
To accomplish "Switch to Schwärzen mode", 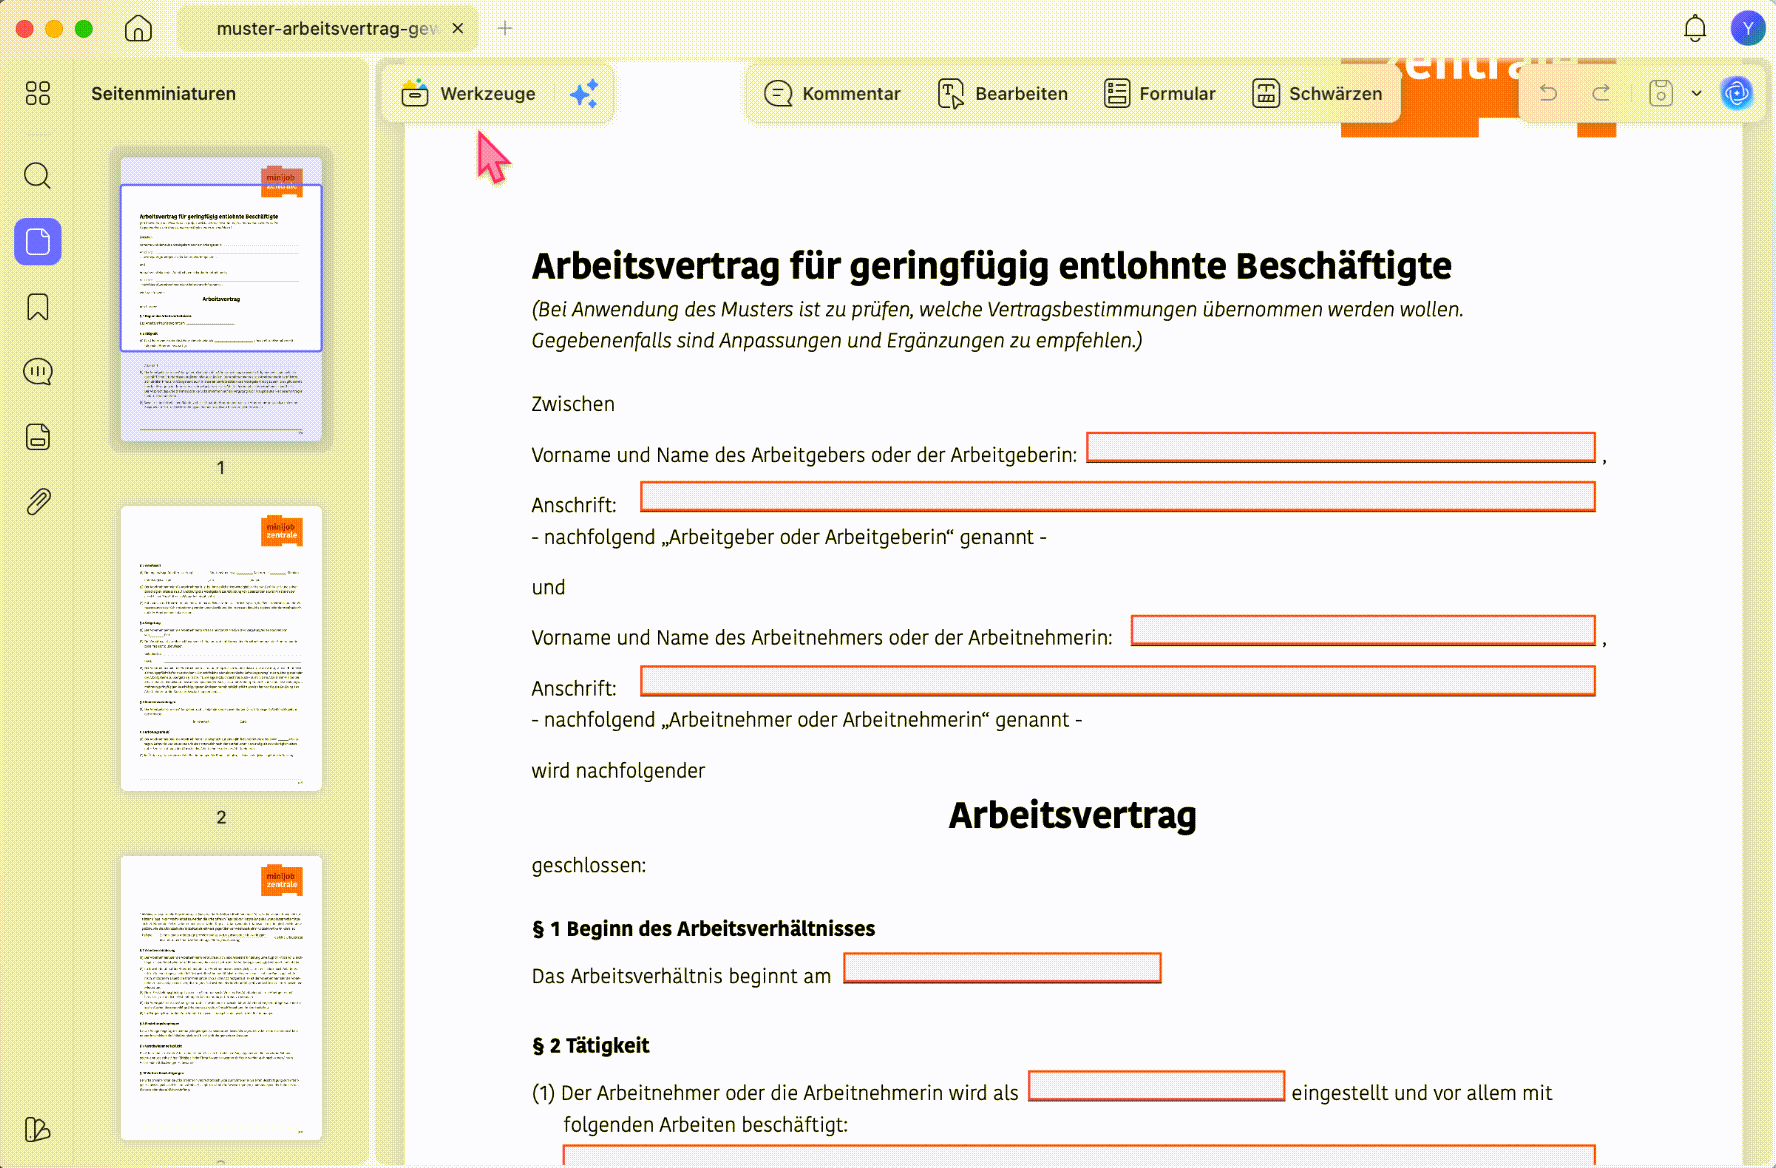I will (x=1317, y=94).
